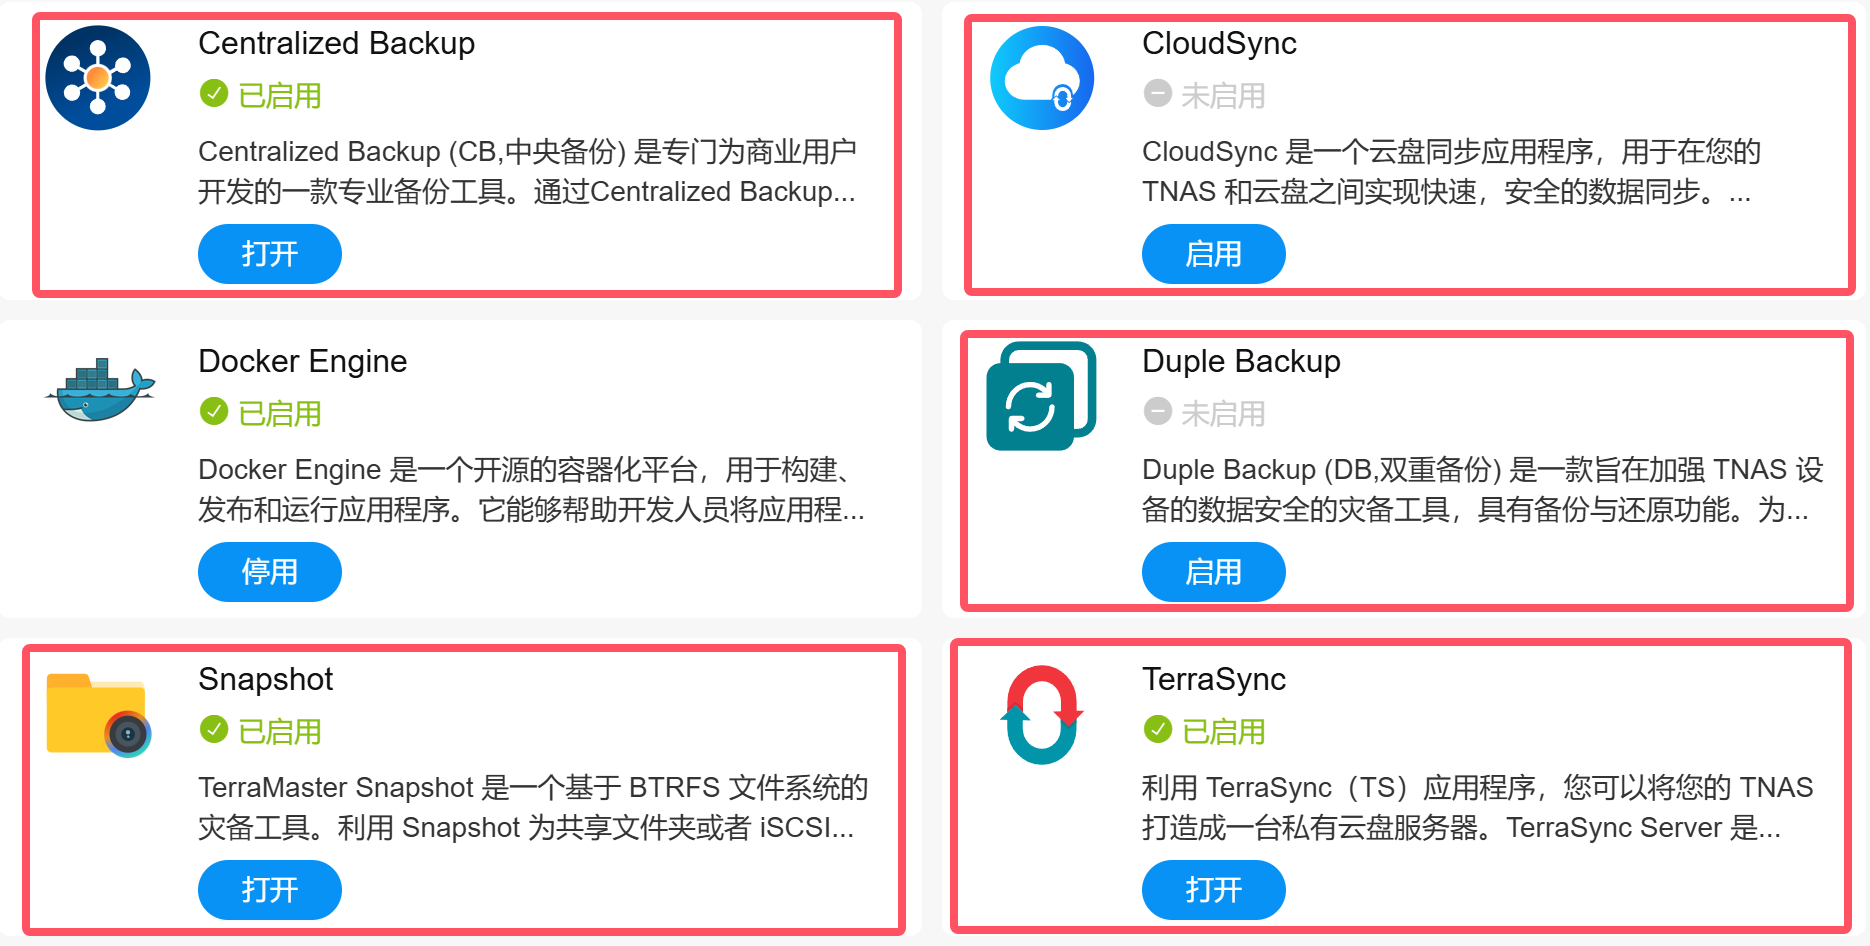Click the Centralized Backup app icon
This screenshot has width=1870, height=946.
tap(98, 78)
